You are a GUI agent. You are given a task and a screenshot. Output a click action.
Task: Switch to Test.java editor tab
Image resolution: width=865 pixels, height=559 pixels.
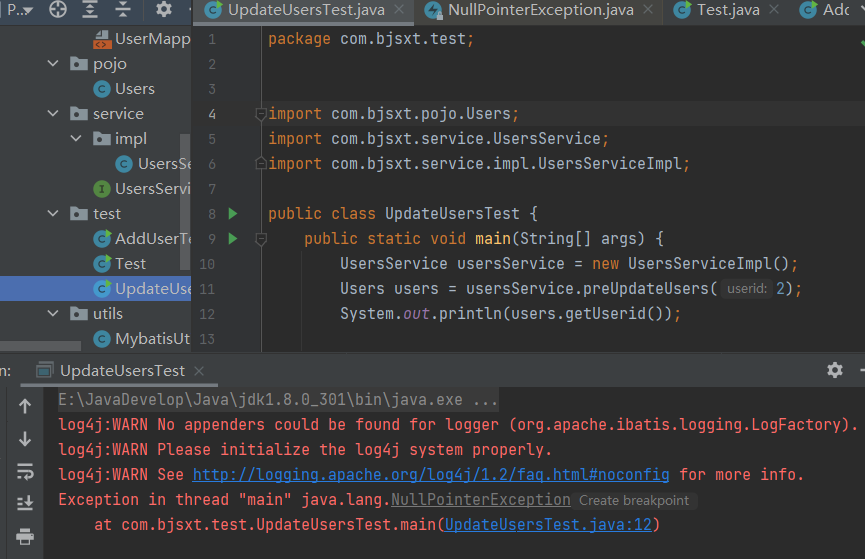pos(728,10)
